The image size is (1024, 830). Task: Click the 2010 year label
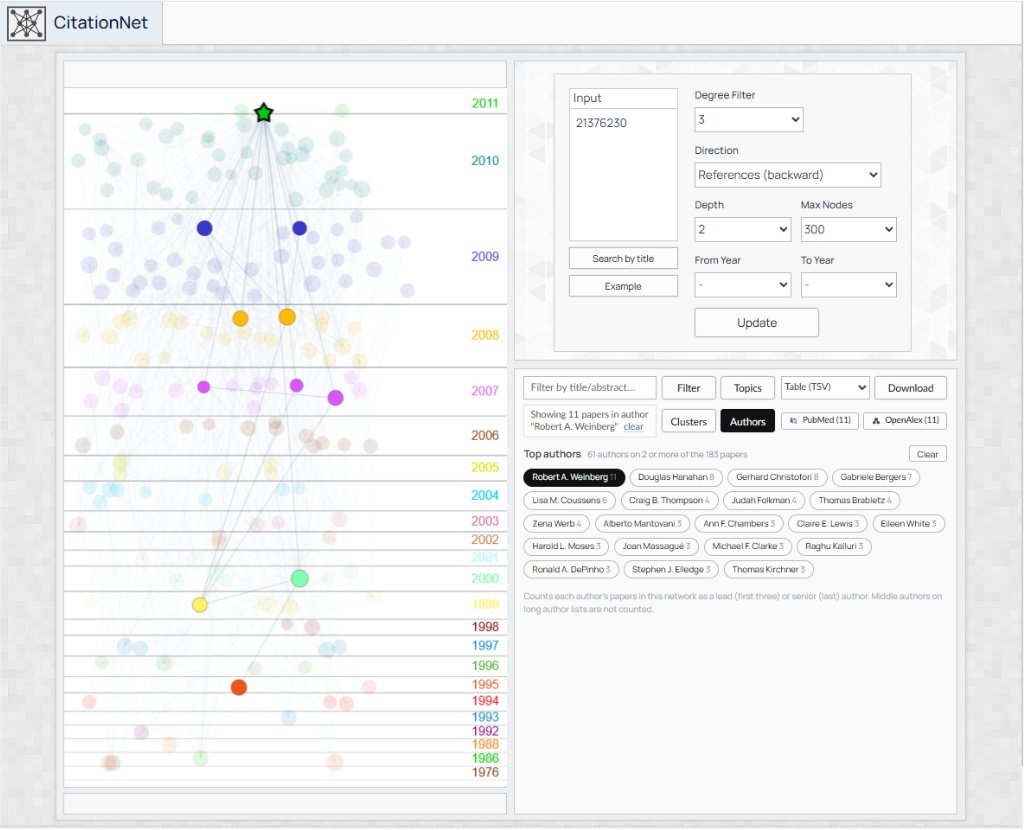coord(485,161)
